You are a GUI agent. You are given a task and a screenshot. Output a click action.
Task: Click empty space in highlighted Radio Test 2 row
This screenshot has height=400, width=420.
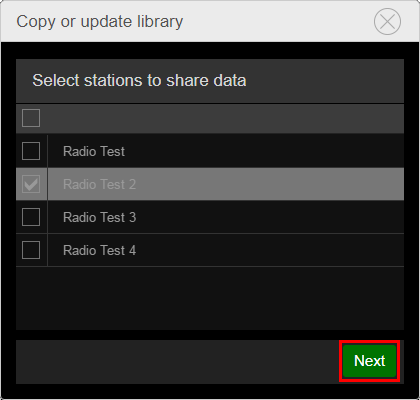270,184
